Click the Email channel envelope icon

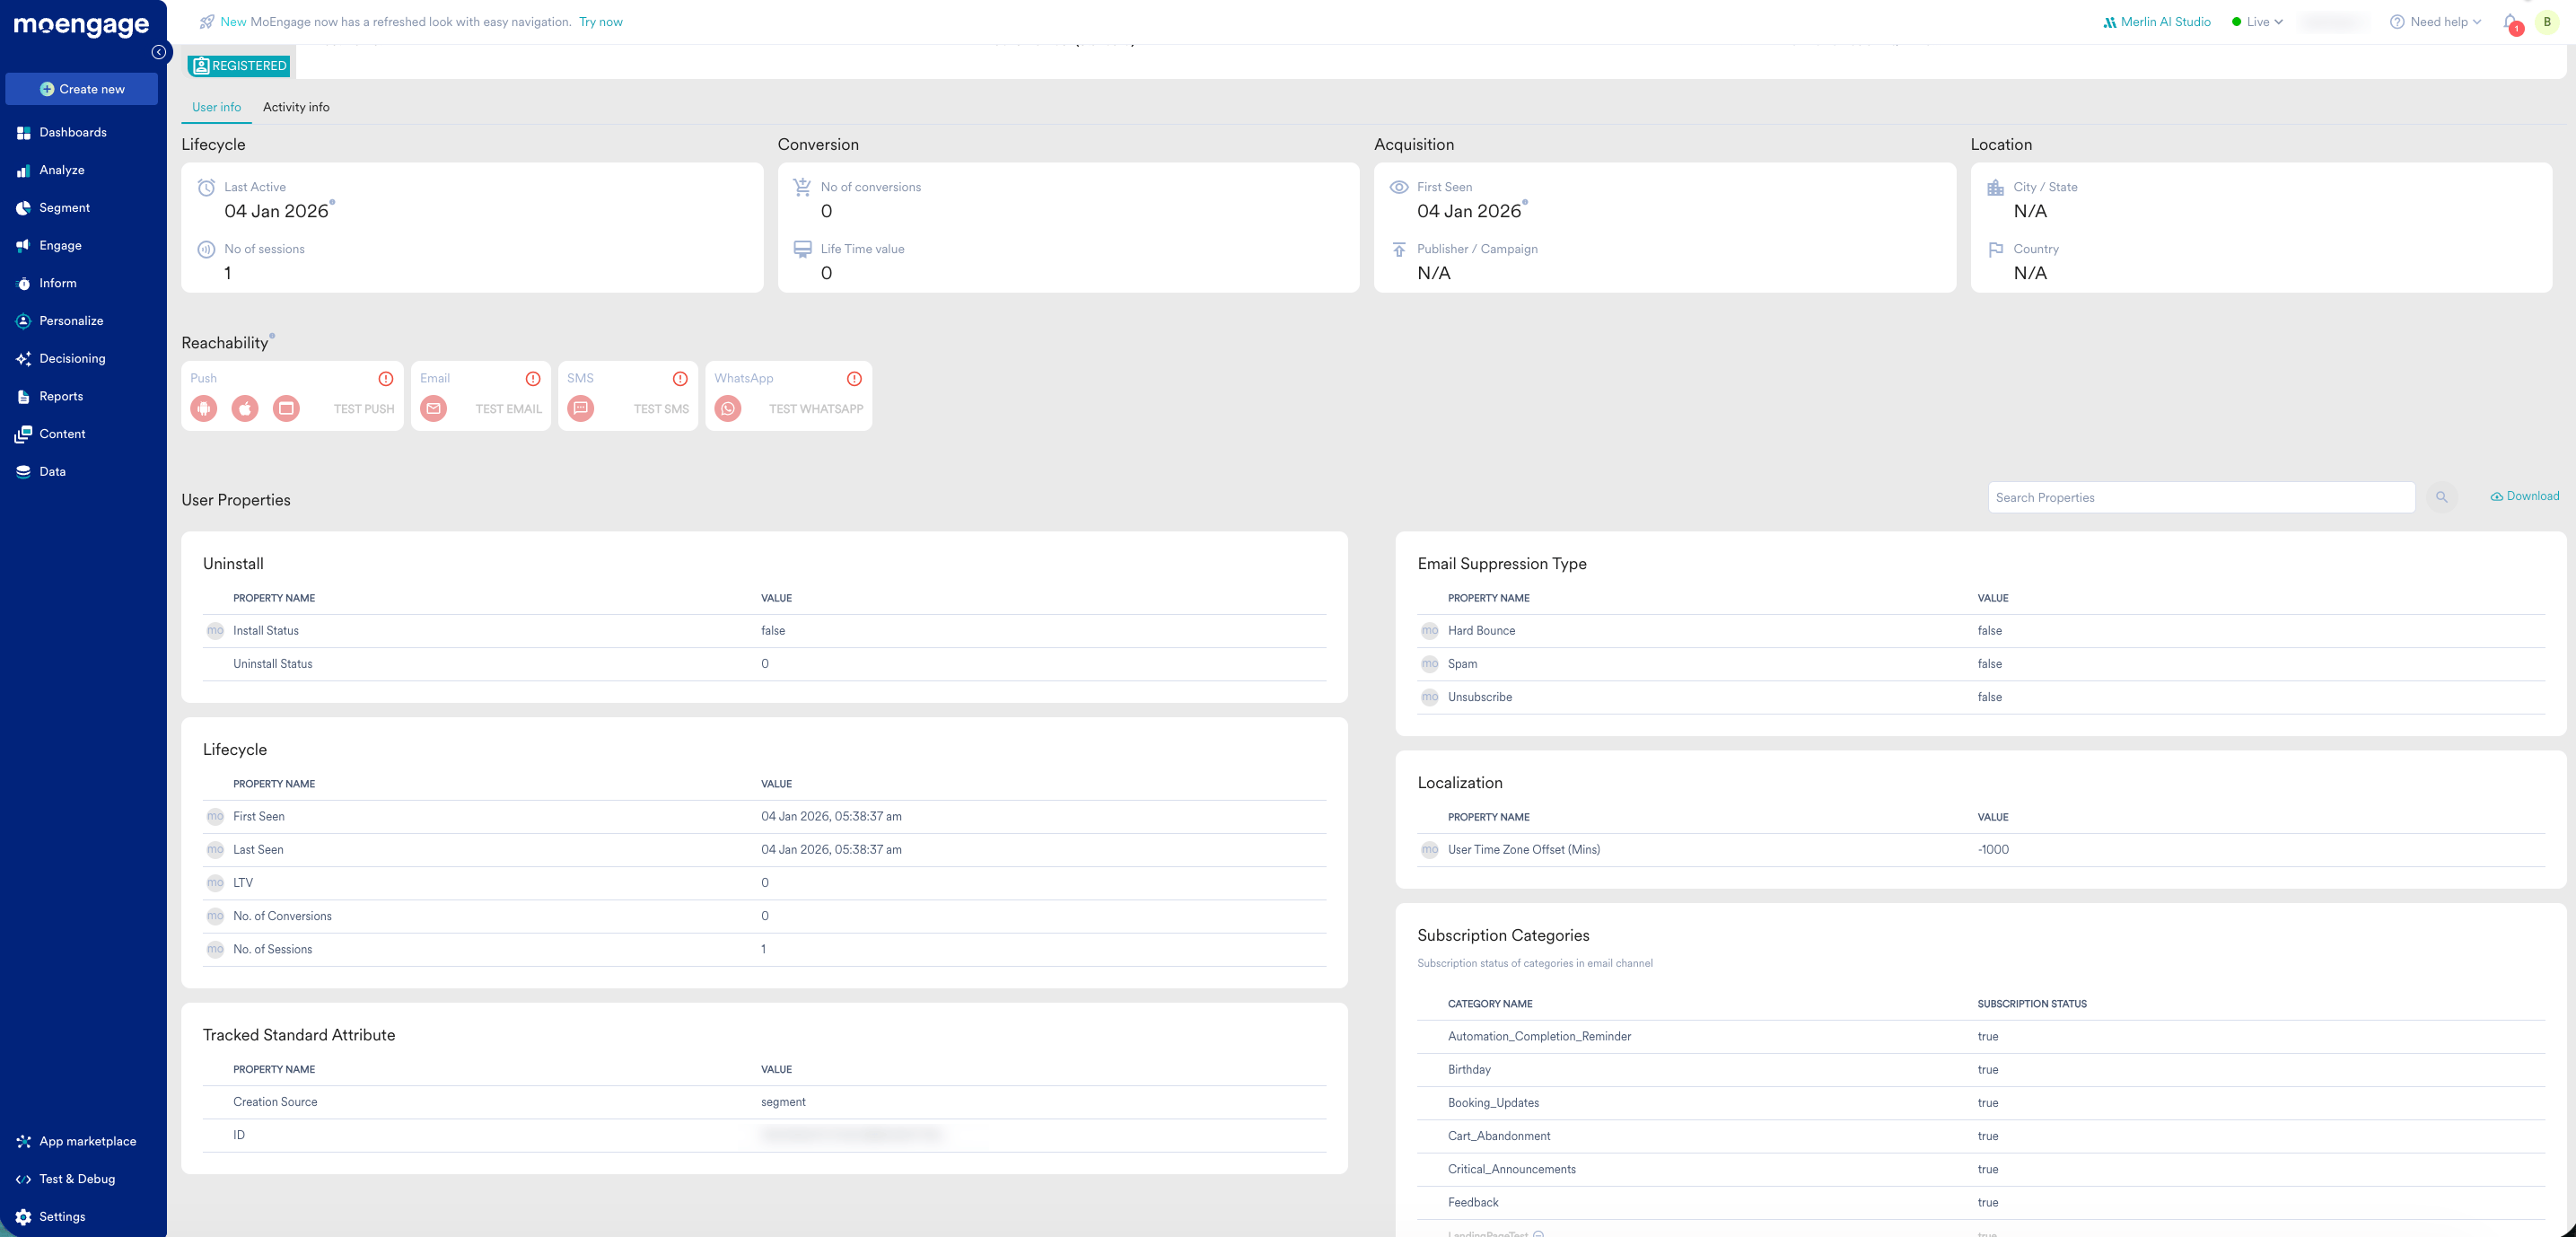(x=434, y=408)
